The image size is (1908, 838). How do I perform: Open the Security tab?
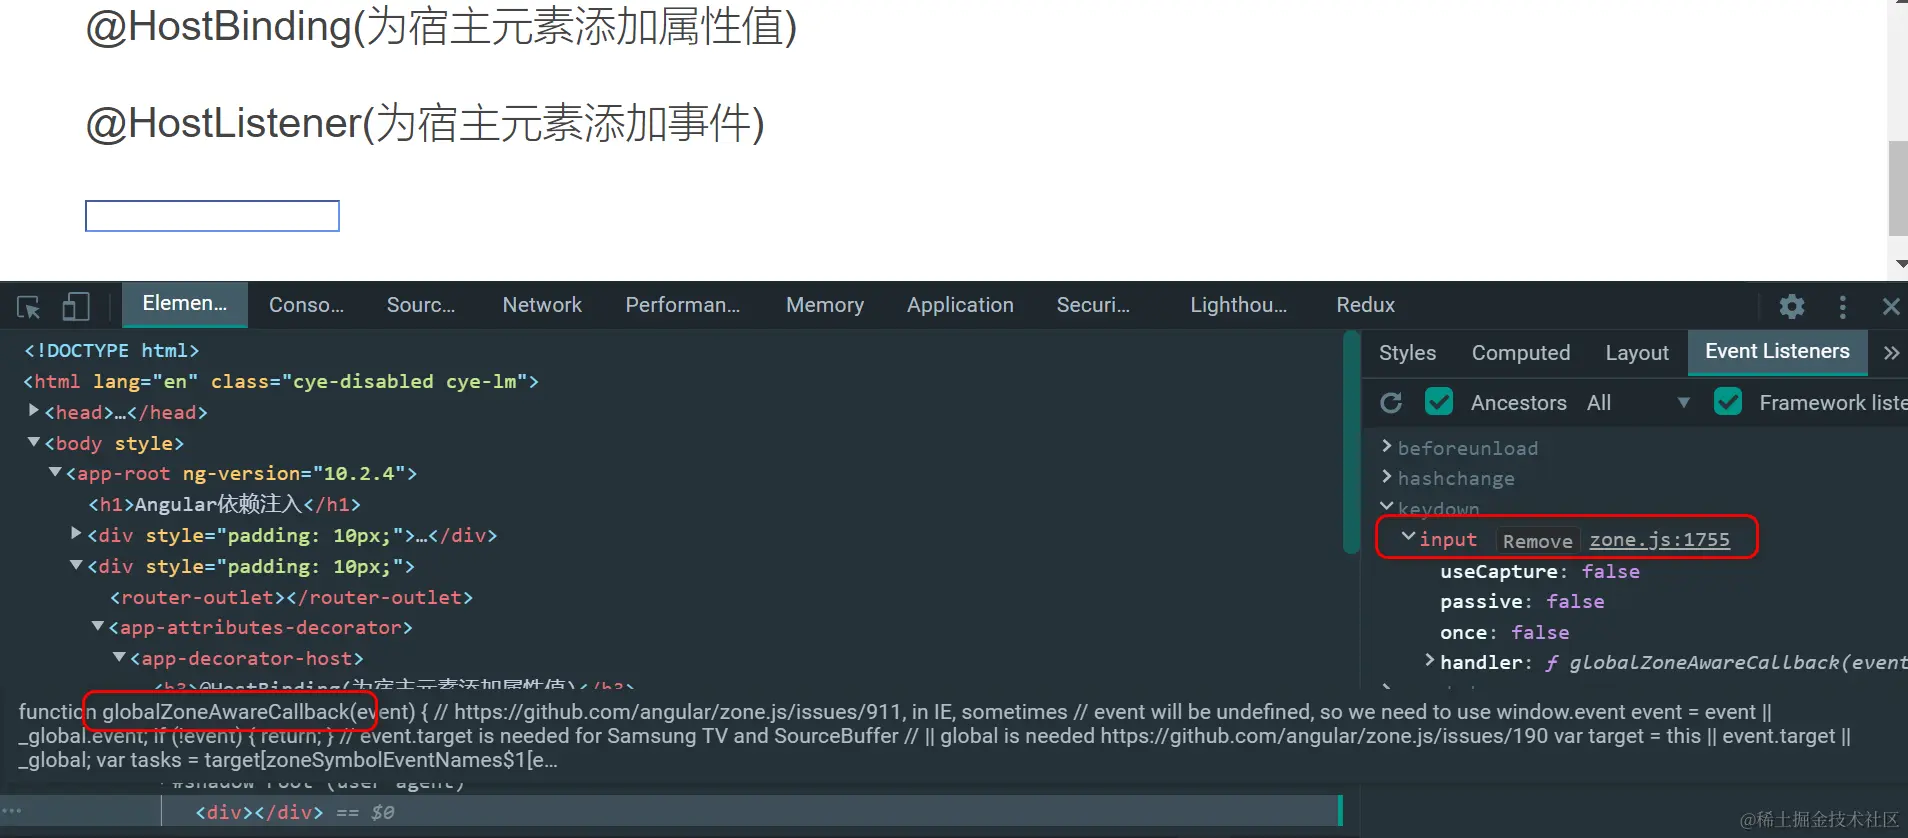1093,305
